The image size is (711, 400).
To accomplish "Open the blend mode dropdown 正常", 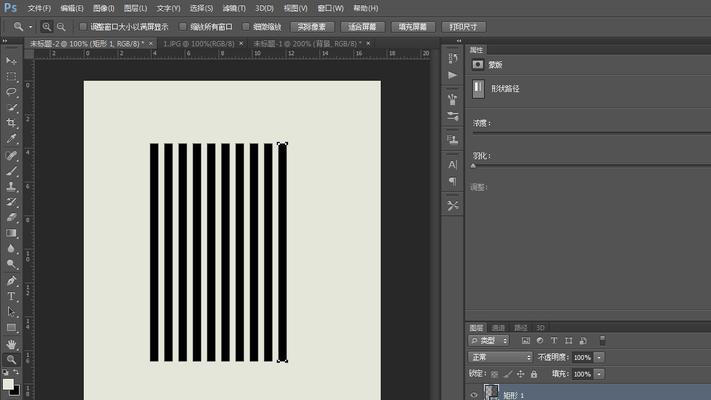I will point(500,357).
